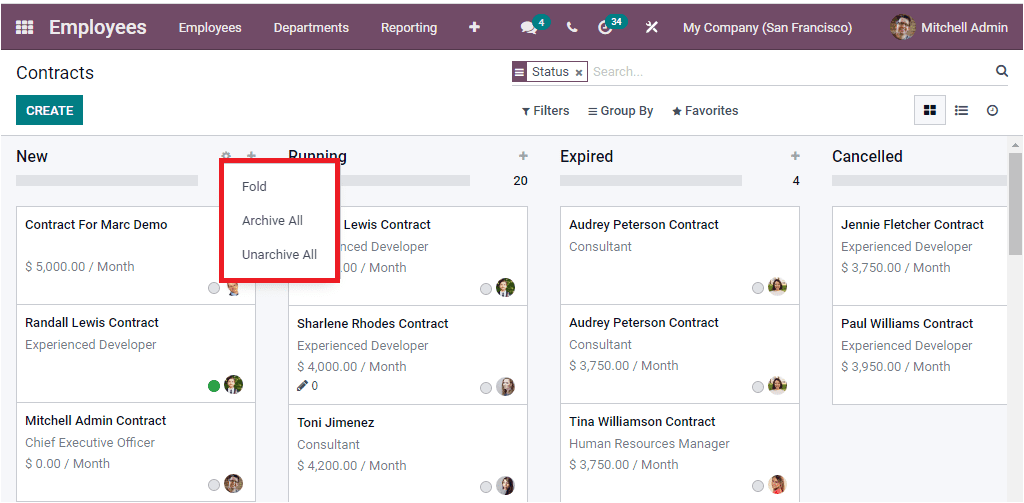Screen dimensions: 1024x503
Task: Open the Departments menu
Action: [311, 27]
